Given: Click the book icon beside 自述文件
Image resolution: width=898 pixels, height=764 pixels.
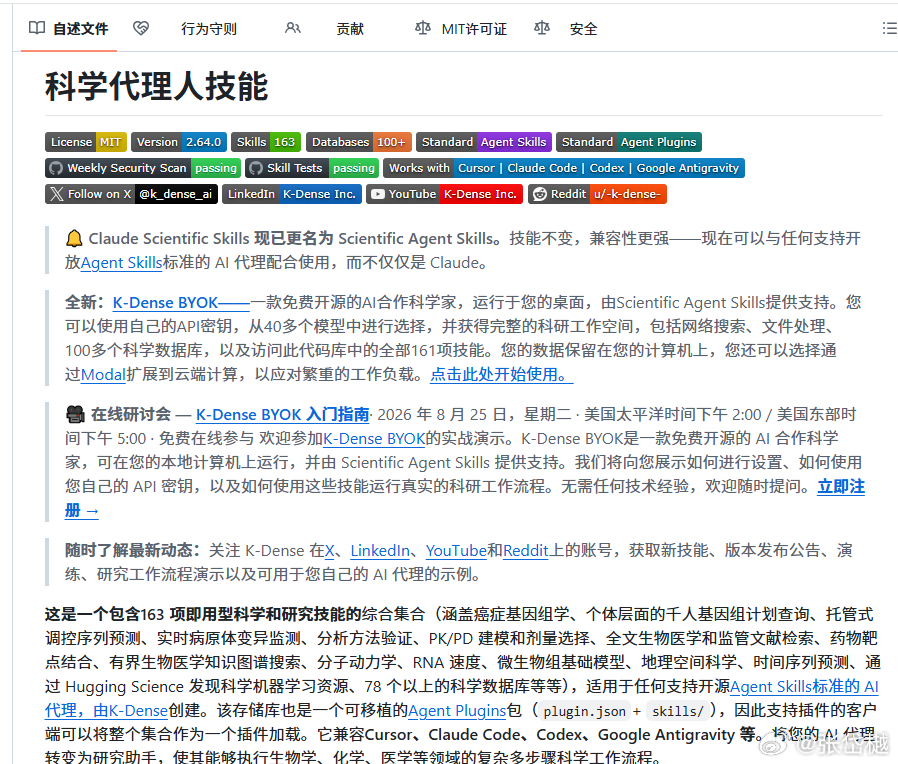Looking at the screenshot, I should pos(37,28).
